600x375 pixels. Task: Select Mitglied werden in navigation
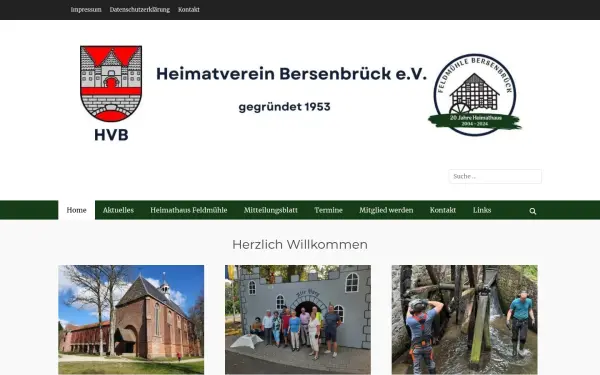(386, 210)
